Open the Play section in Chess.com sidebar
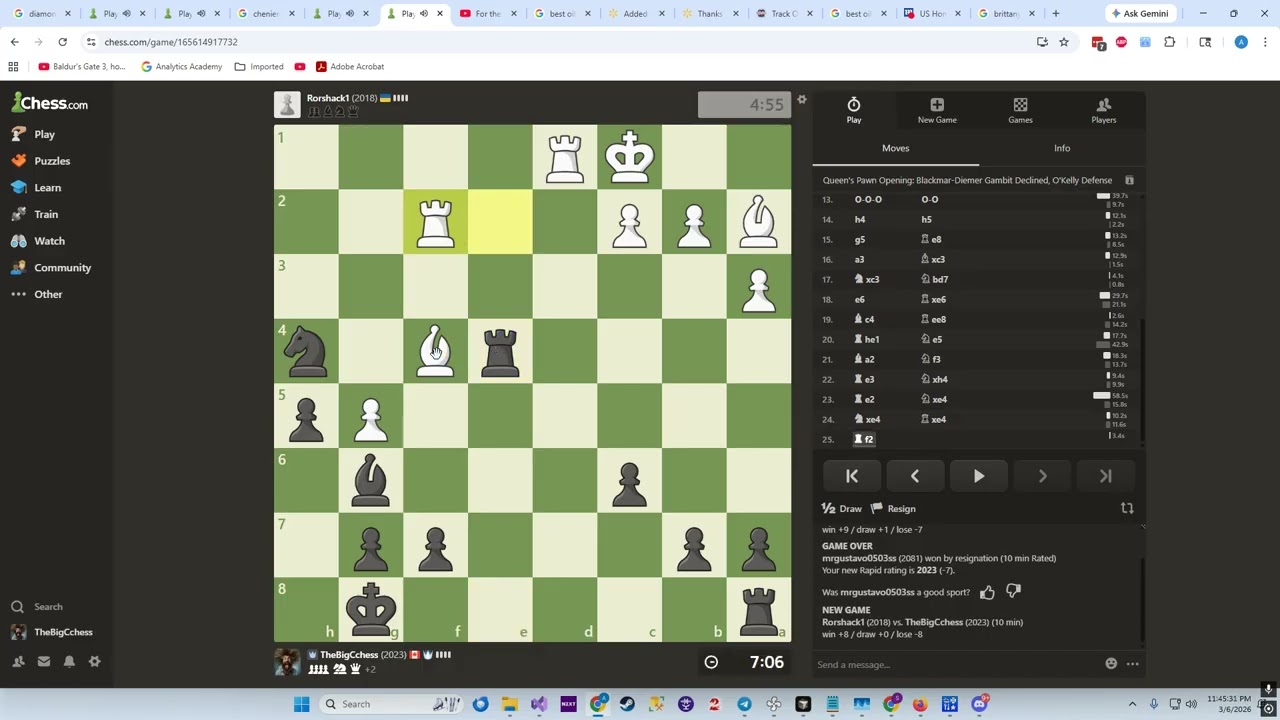 34,134
